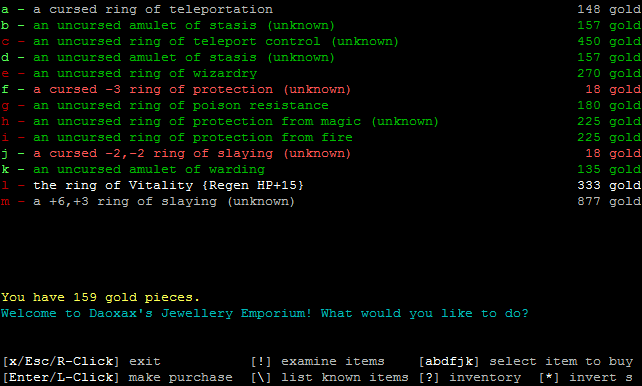Select the cursed ring of teleportation

click(321, 9)
